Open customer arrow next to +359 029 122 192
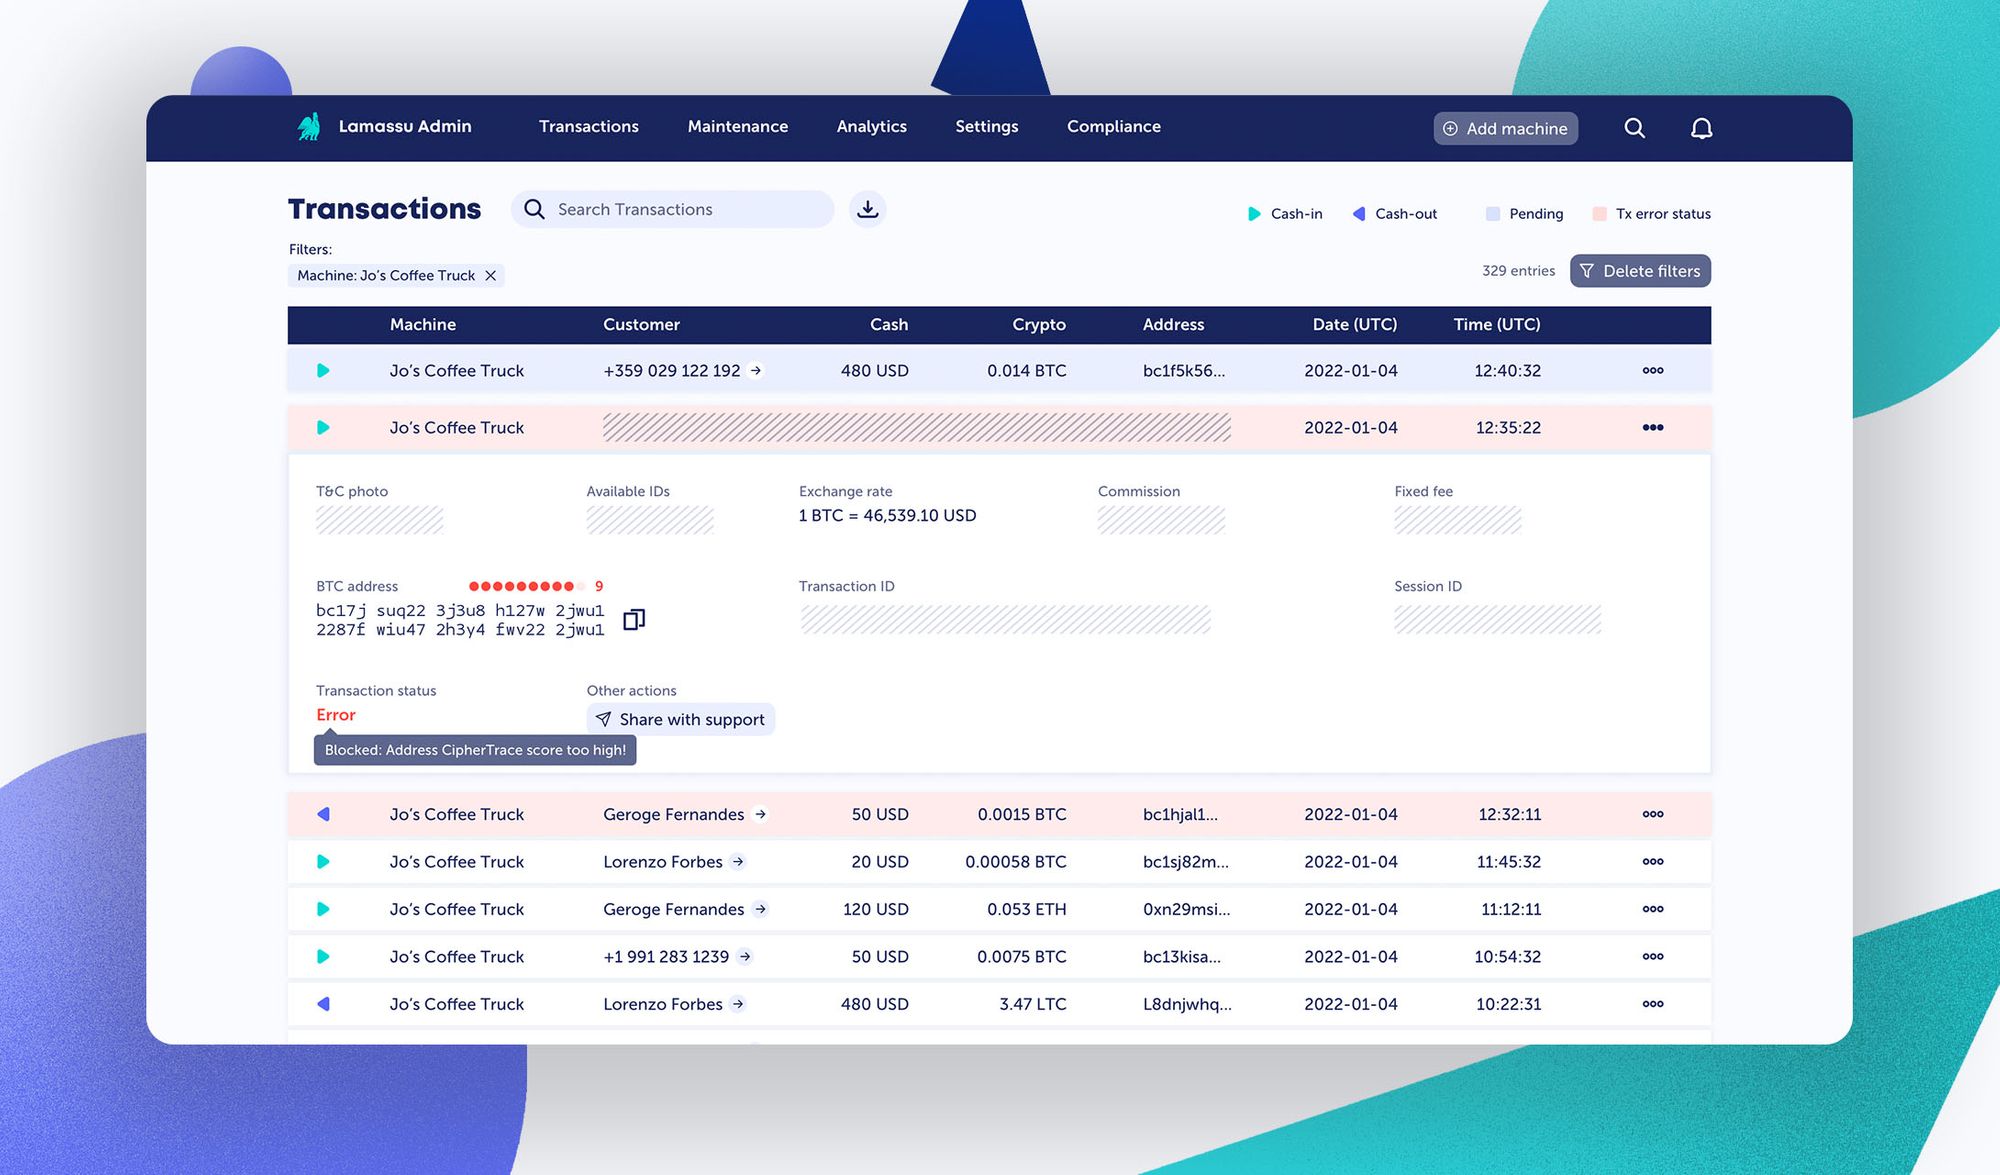This screenshot has height=1175, width=2000. [756, 371]
